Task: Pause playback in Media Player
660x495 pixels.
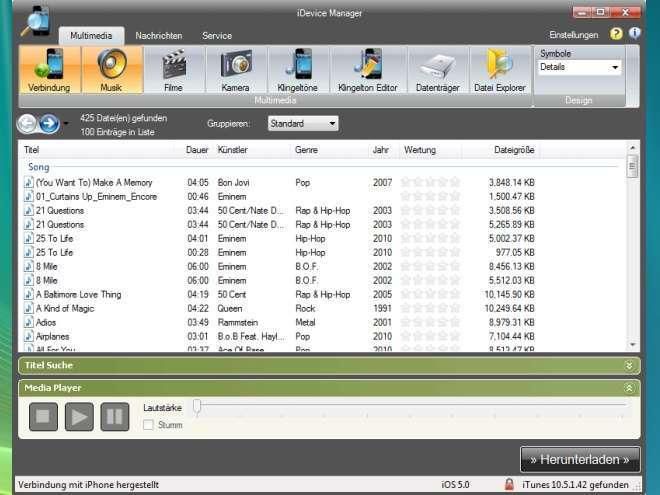Action: point(115,417)
